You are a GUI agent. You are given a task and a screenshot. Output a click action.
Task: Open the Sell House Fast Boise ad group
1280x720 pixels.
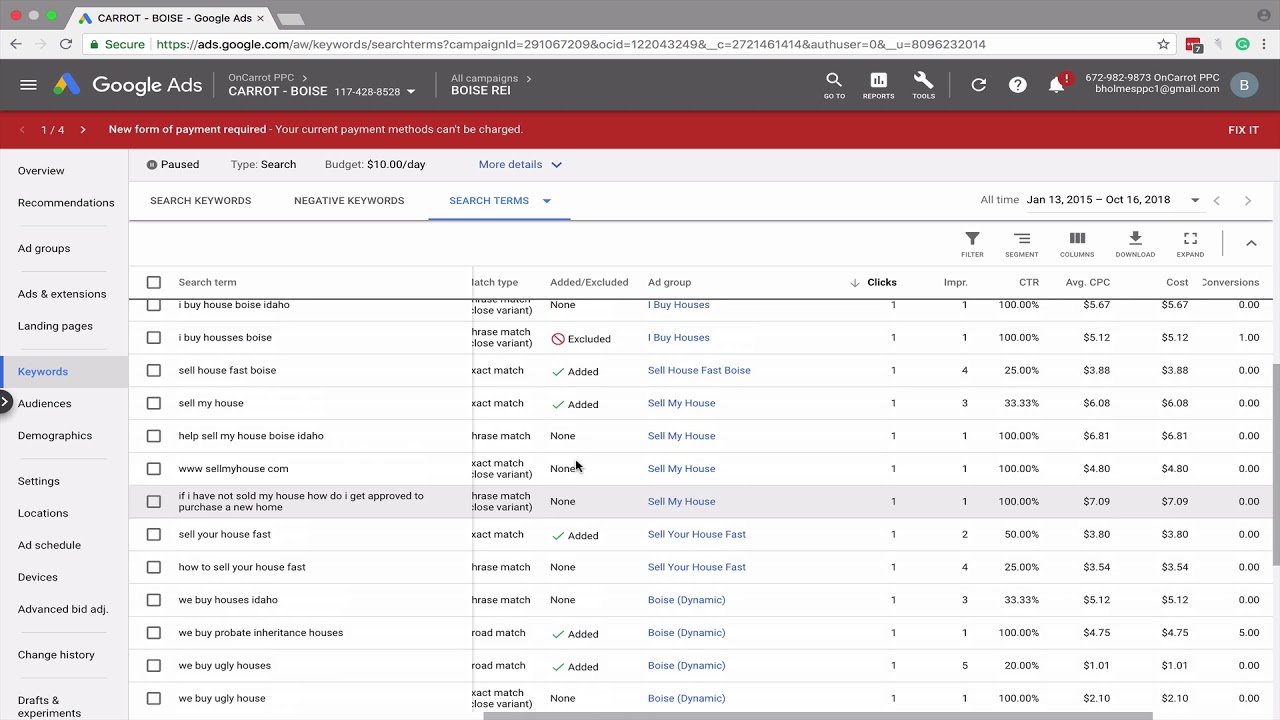[699, 370]
